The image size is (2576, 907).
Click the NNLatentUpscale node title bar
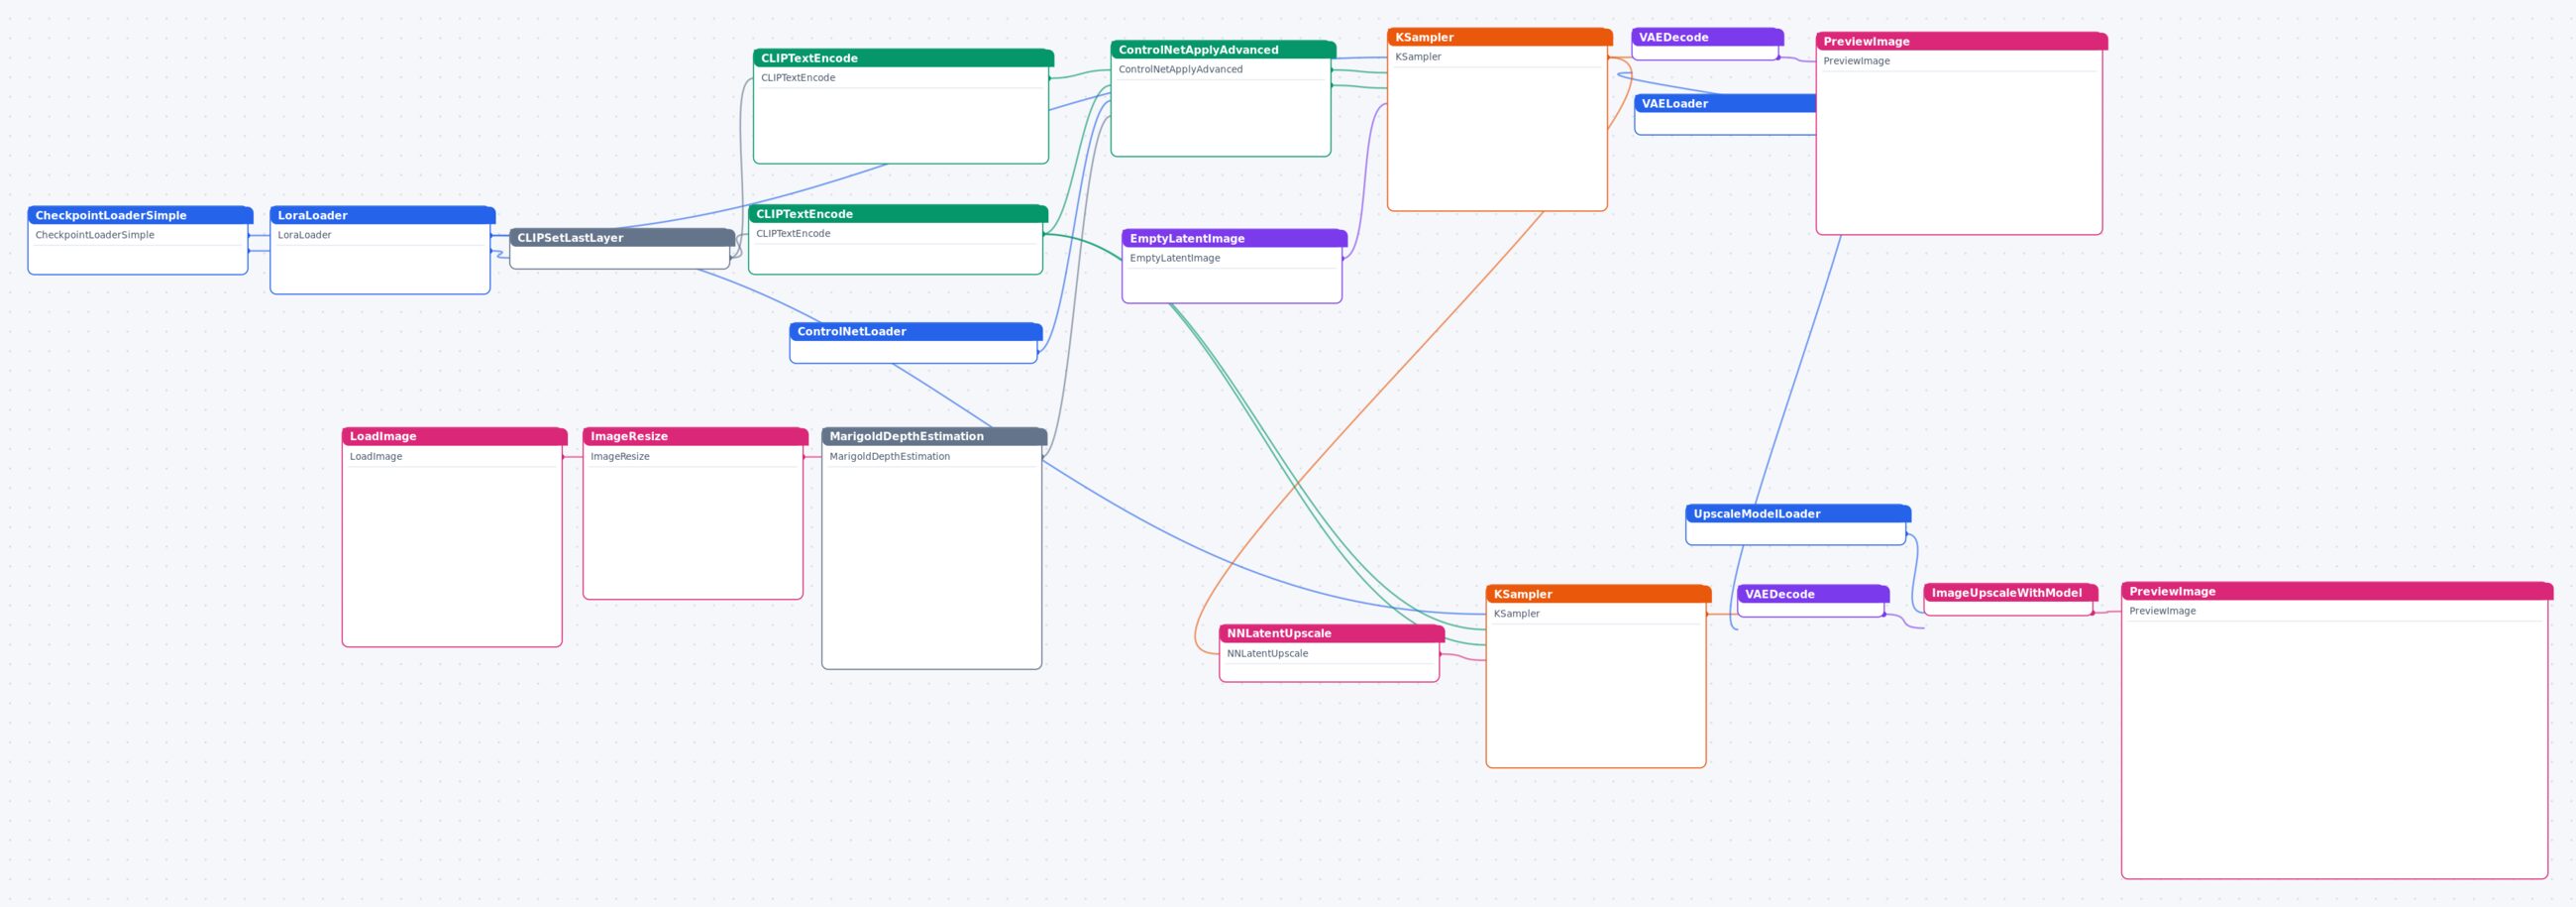click(1332, 633)
